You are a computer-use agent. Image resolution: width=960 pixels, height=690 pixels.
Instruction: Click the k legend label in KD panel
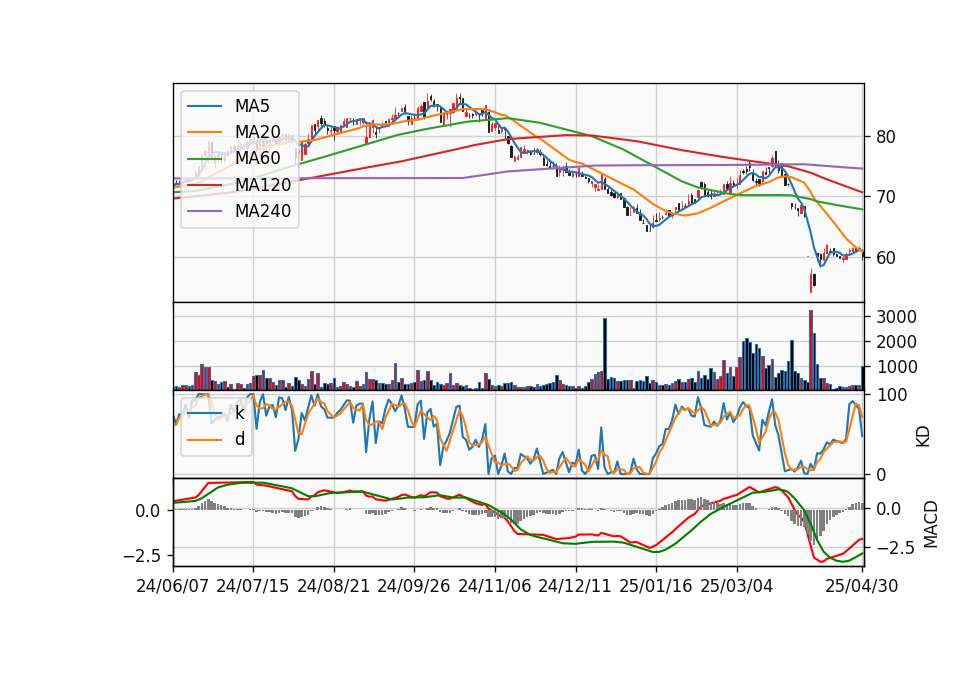coord(239,413)
